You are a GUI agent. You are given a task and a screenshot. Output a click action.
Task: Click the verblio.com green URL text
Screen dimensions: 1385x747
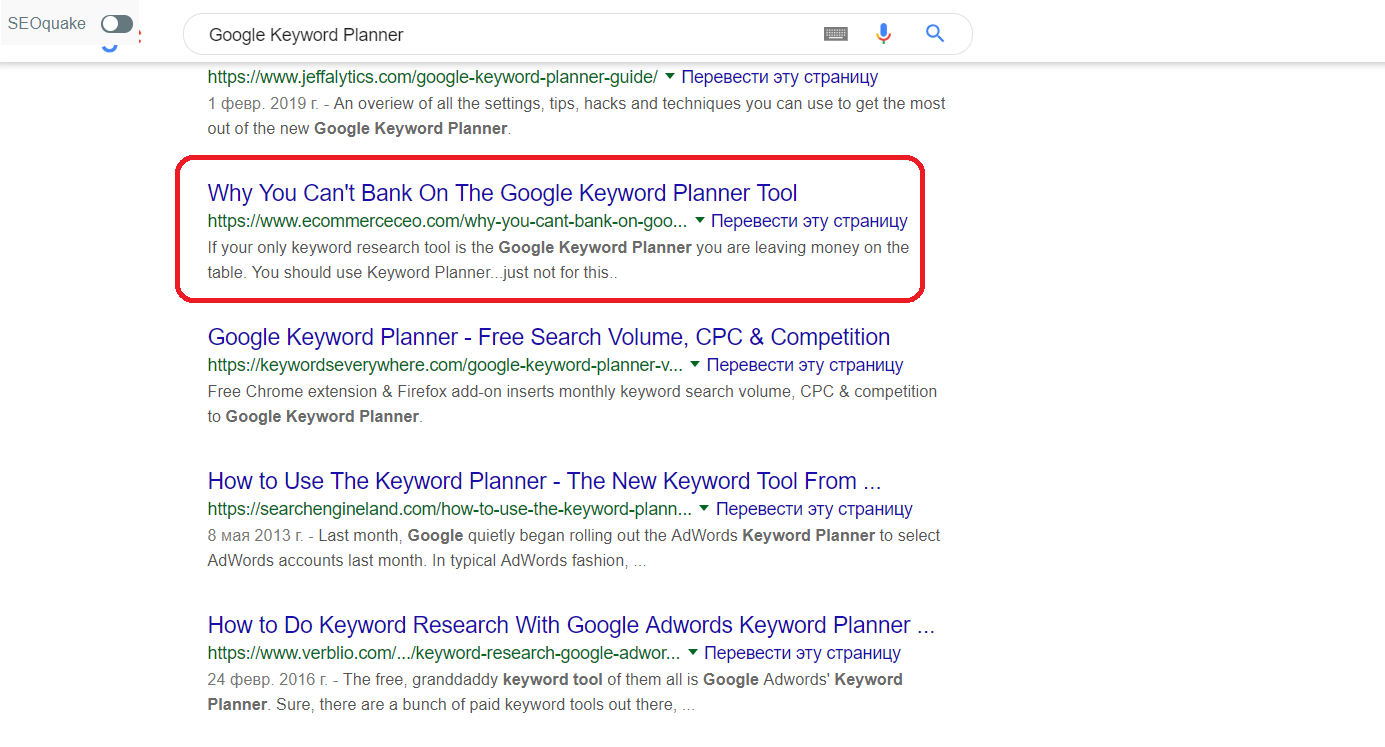[x=444, y=653]
